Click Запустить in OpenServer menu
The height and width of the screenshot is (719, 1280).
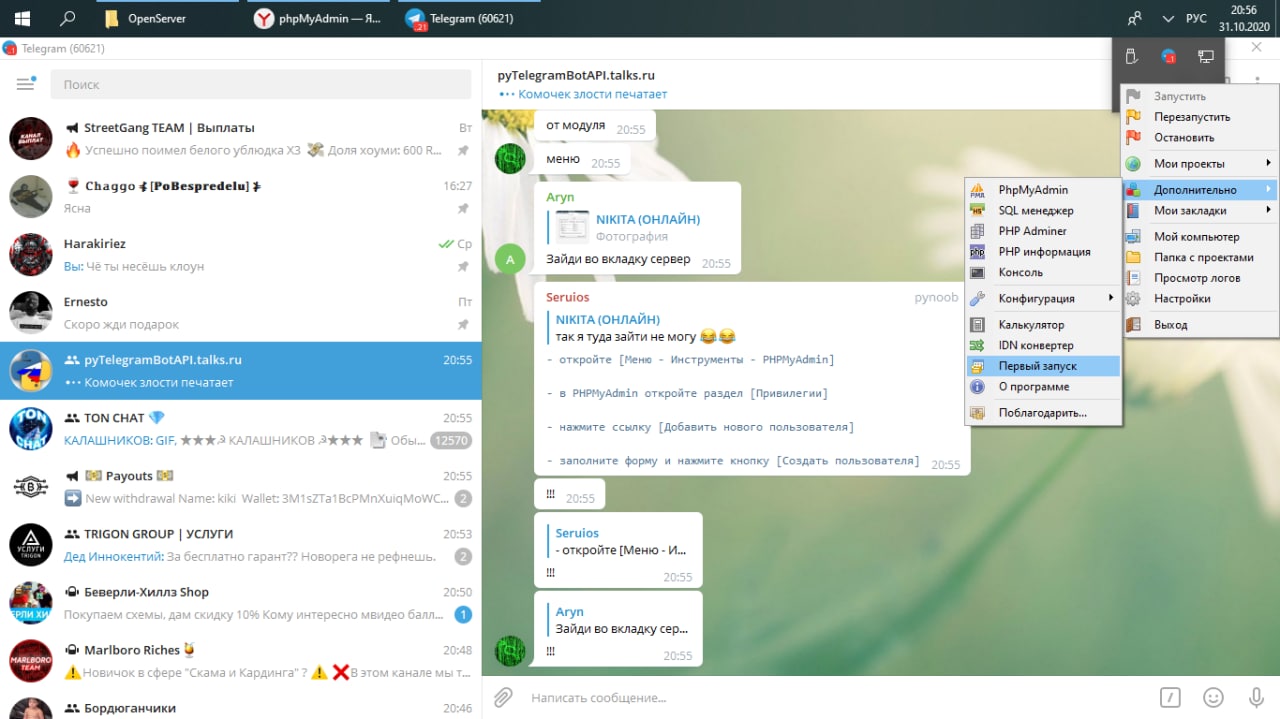(1199, 96)
